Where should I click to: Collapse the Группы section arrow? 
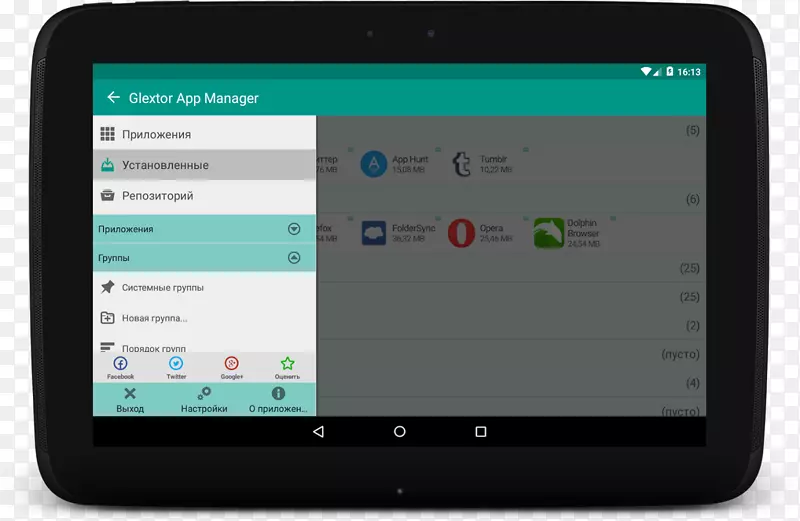[294, 258]
